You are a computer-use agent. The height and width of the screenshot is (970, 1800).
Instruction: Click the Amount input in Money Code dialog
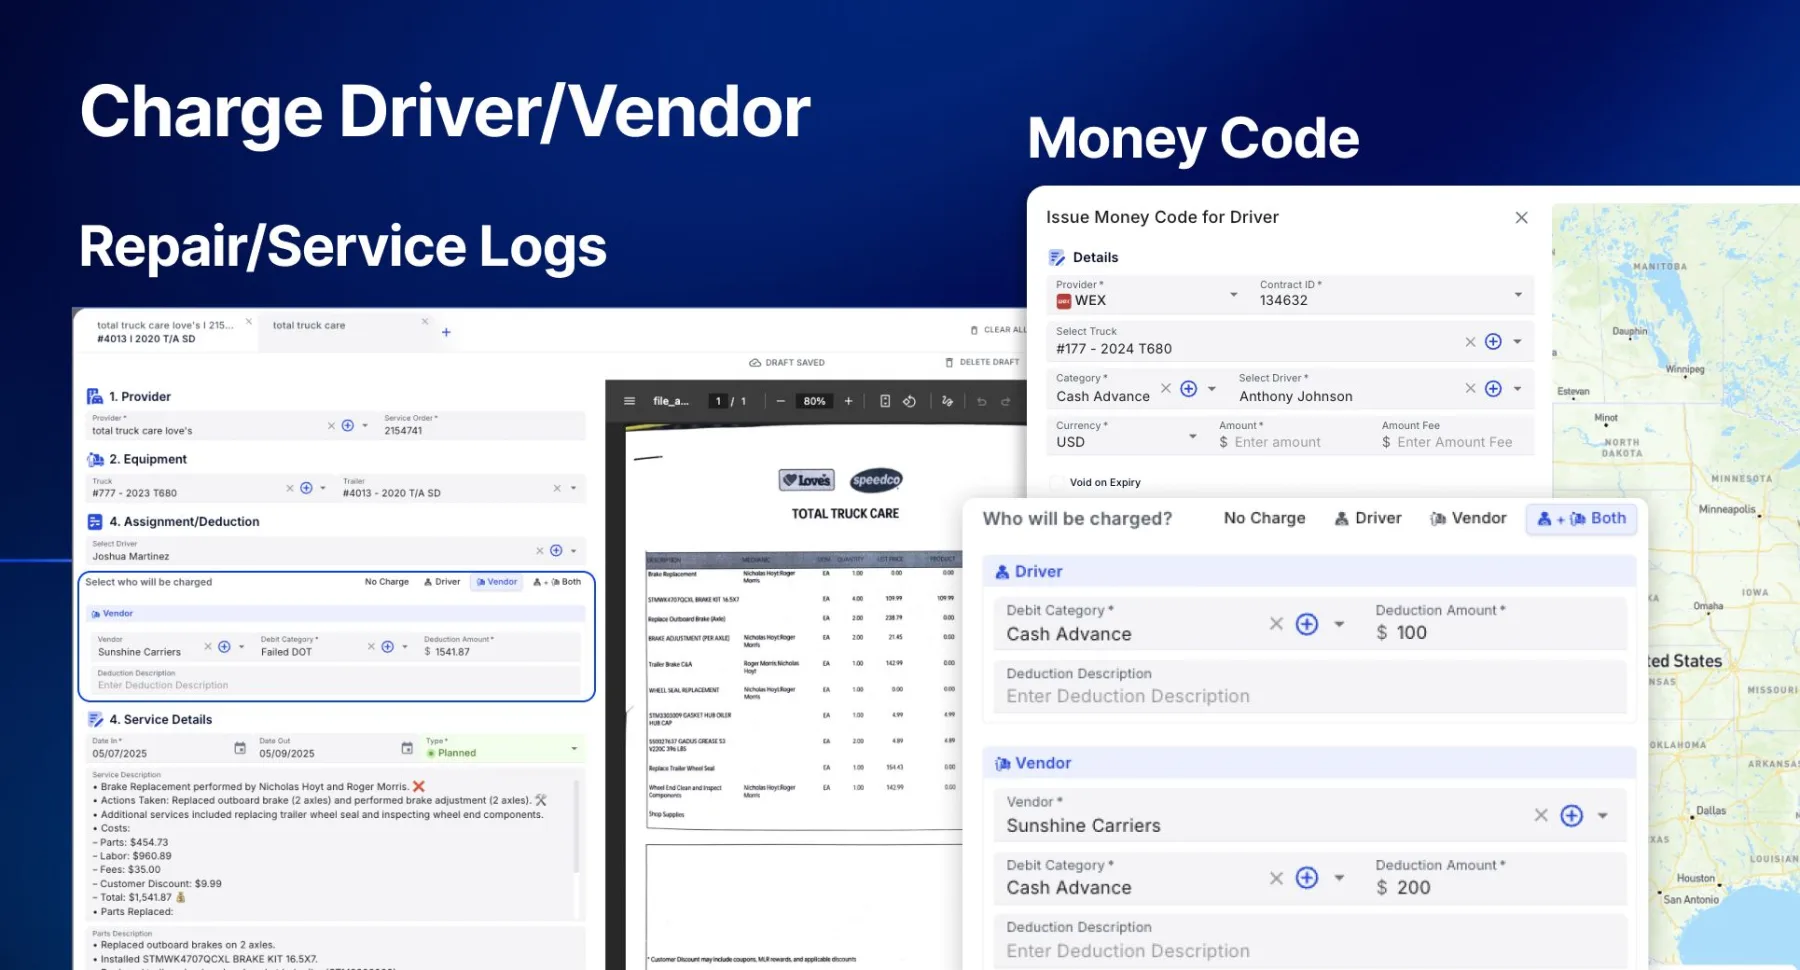(1290, 435)
